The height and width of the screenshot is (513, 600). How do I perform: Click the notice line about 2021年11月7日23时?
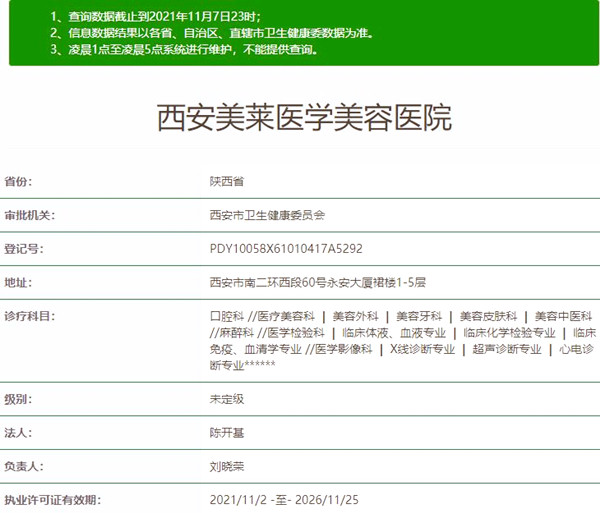point(155,16)
